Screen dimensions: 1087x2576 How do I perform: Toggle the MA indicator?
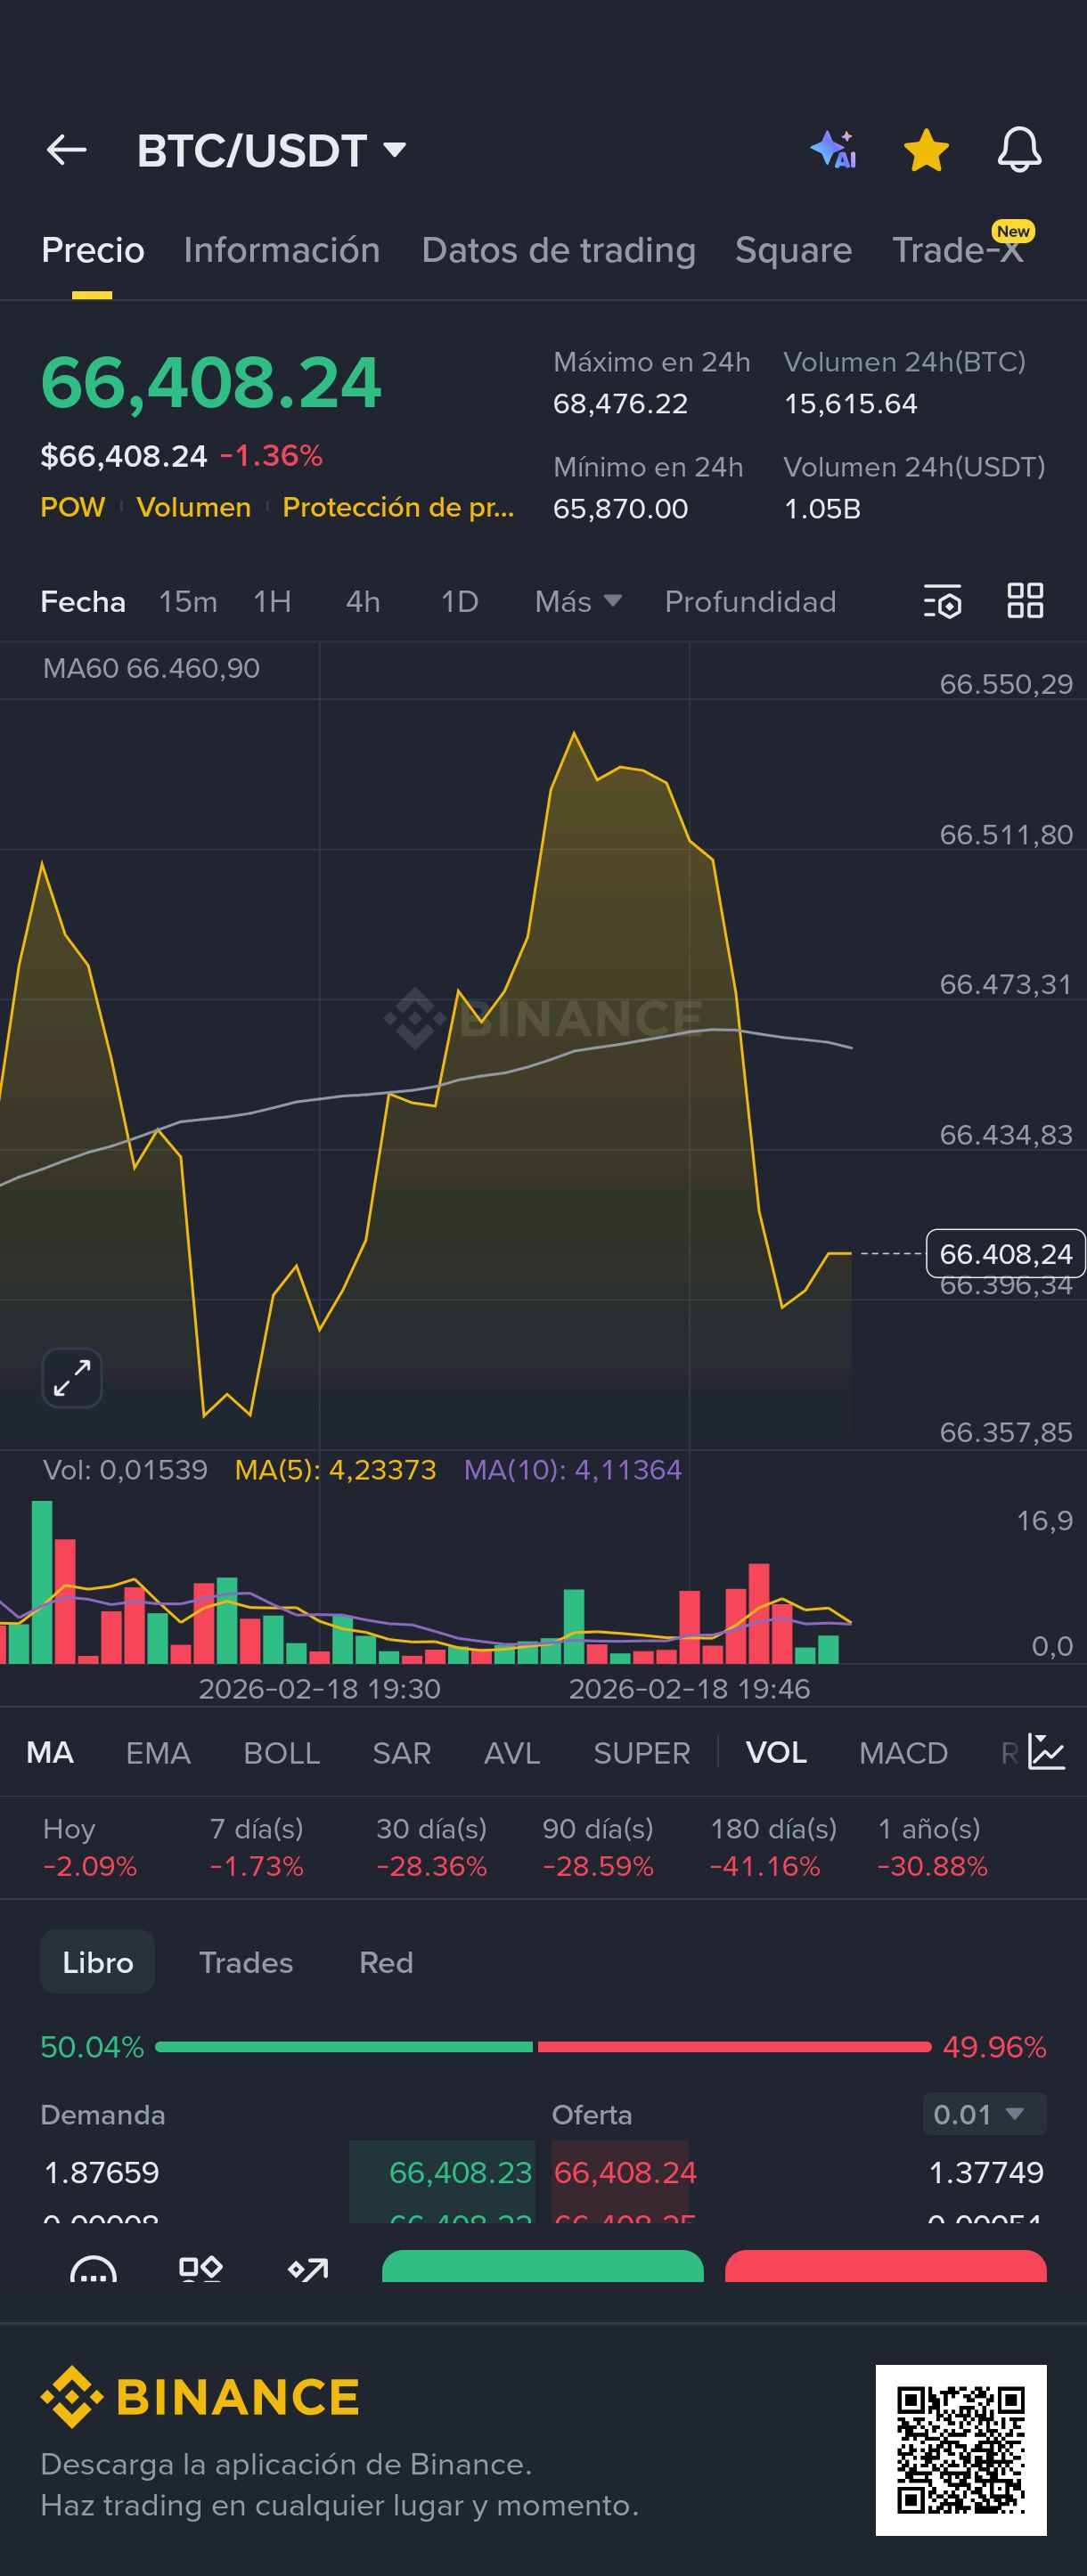[50, 1752]
